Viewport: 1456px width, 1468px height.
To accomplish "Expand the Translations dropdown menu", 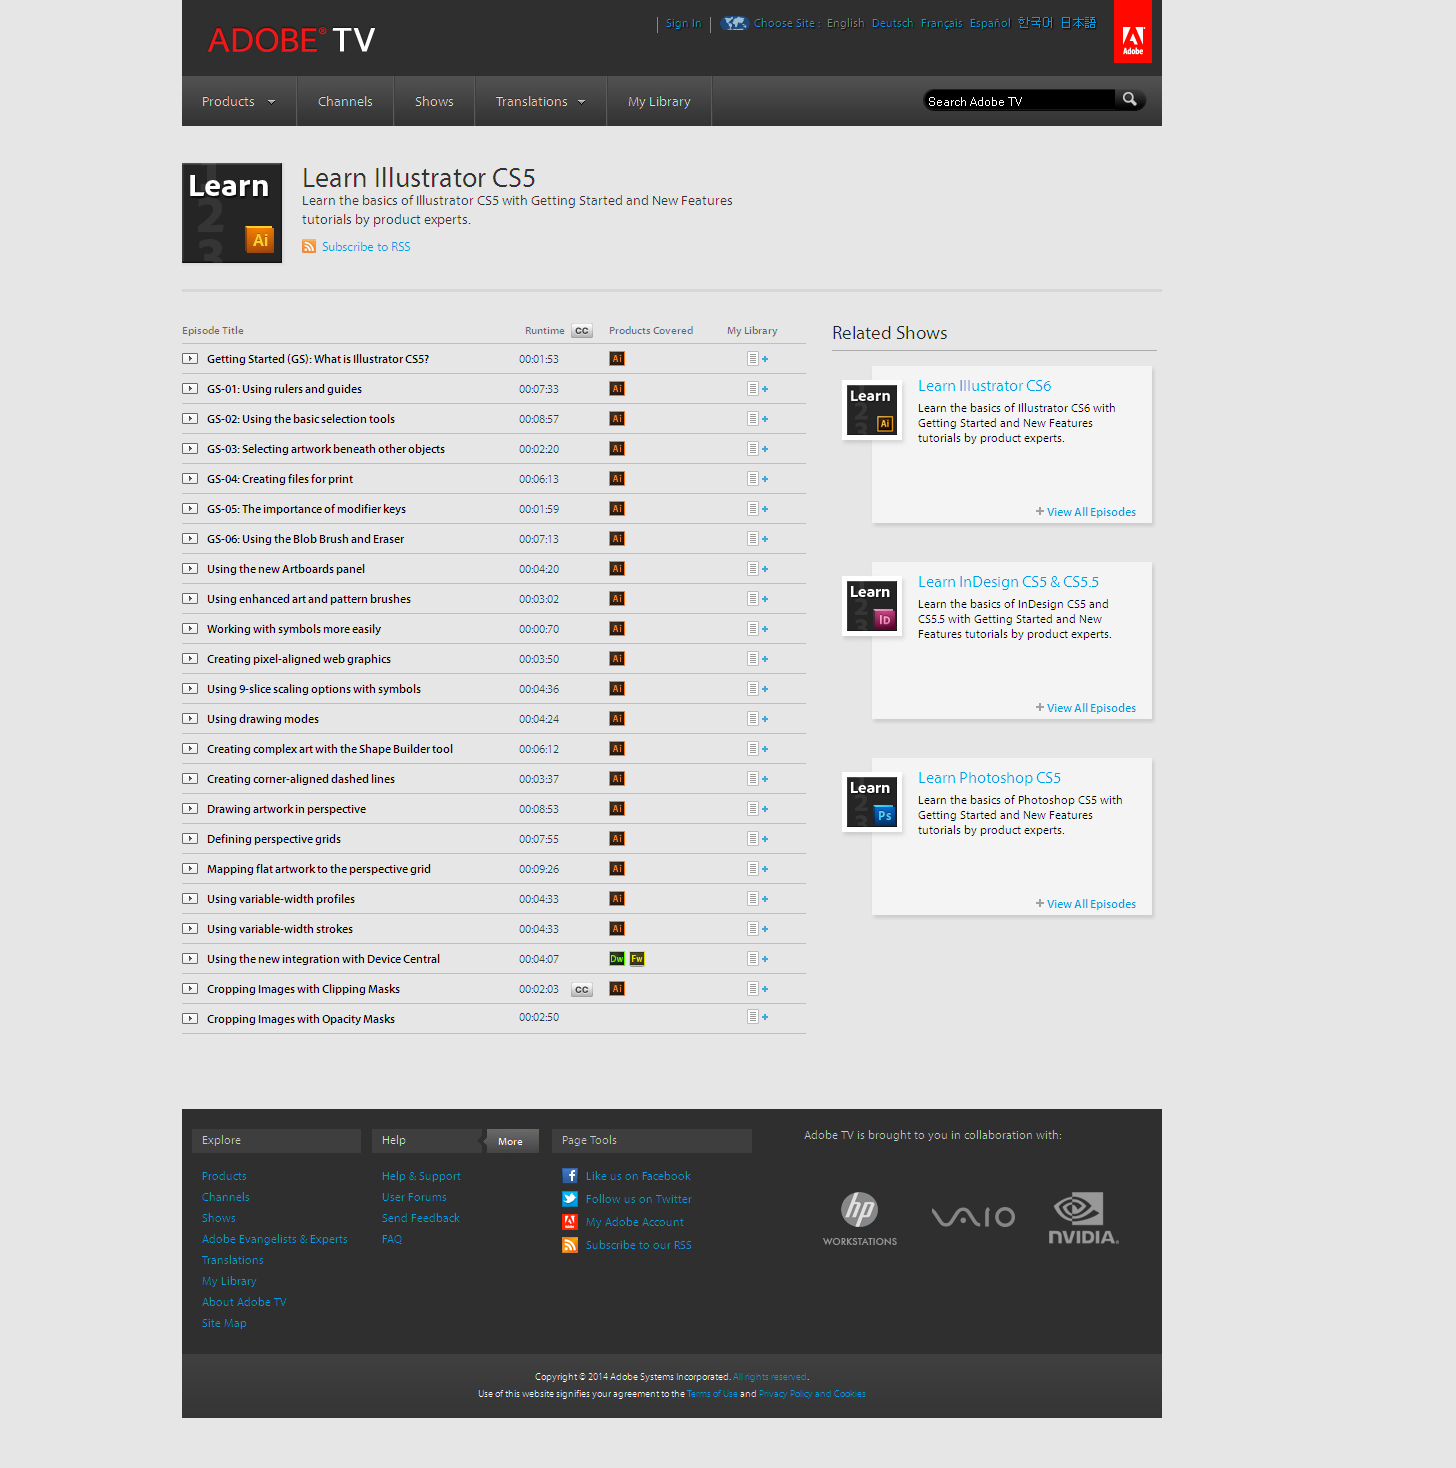I will pos(540,101).
